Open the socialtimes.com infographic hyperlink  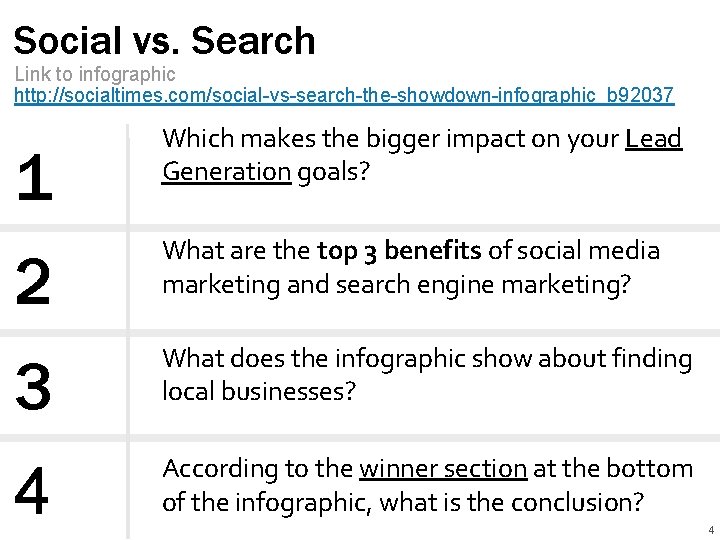(344, 95)
